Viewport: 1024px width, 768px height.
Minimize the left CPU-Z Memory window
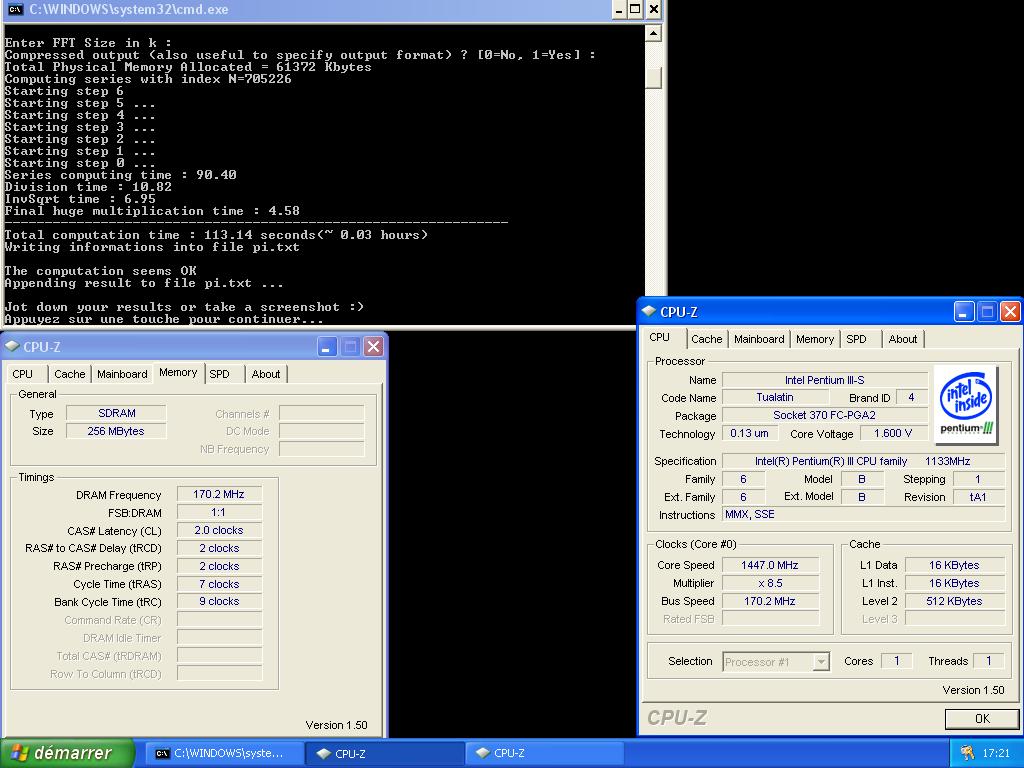pos(328,346)
